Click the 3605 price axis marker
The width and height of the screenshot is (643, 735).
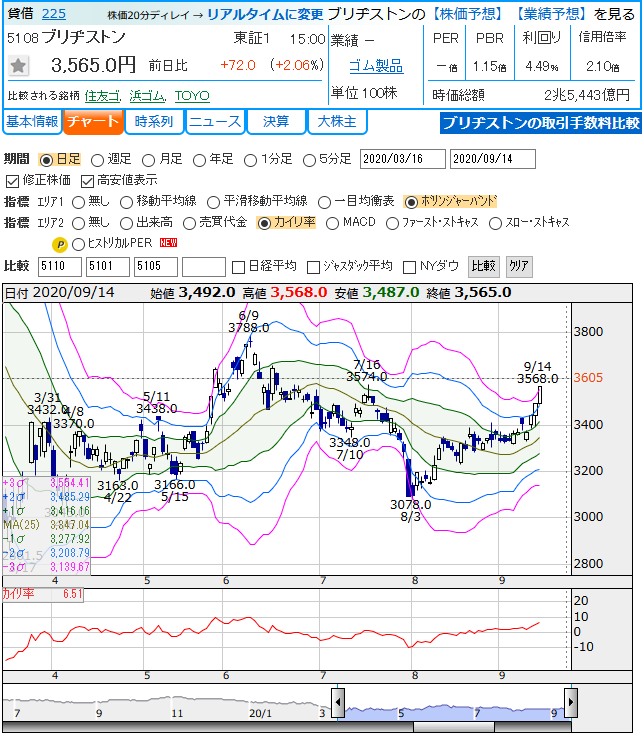588,378
